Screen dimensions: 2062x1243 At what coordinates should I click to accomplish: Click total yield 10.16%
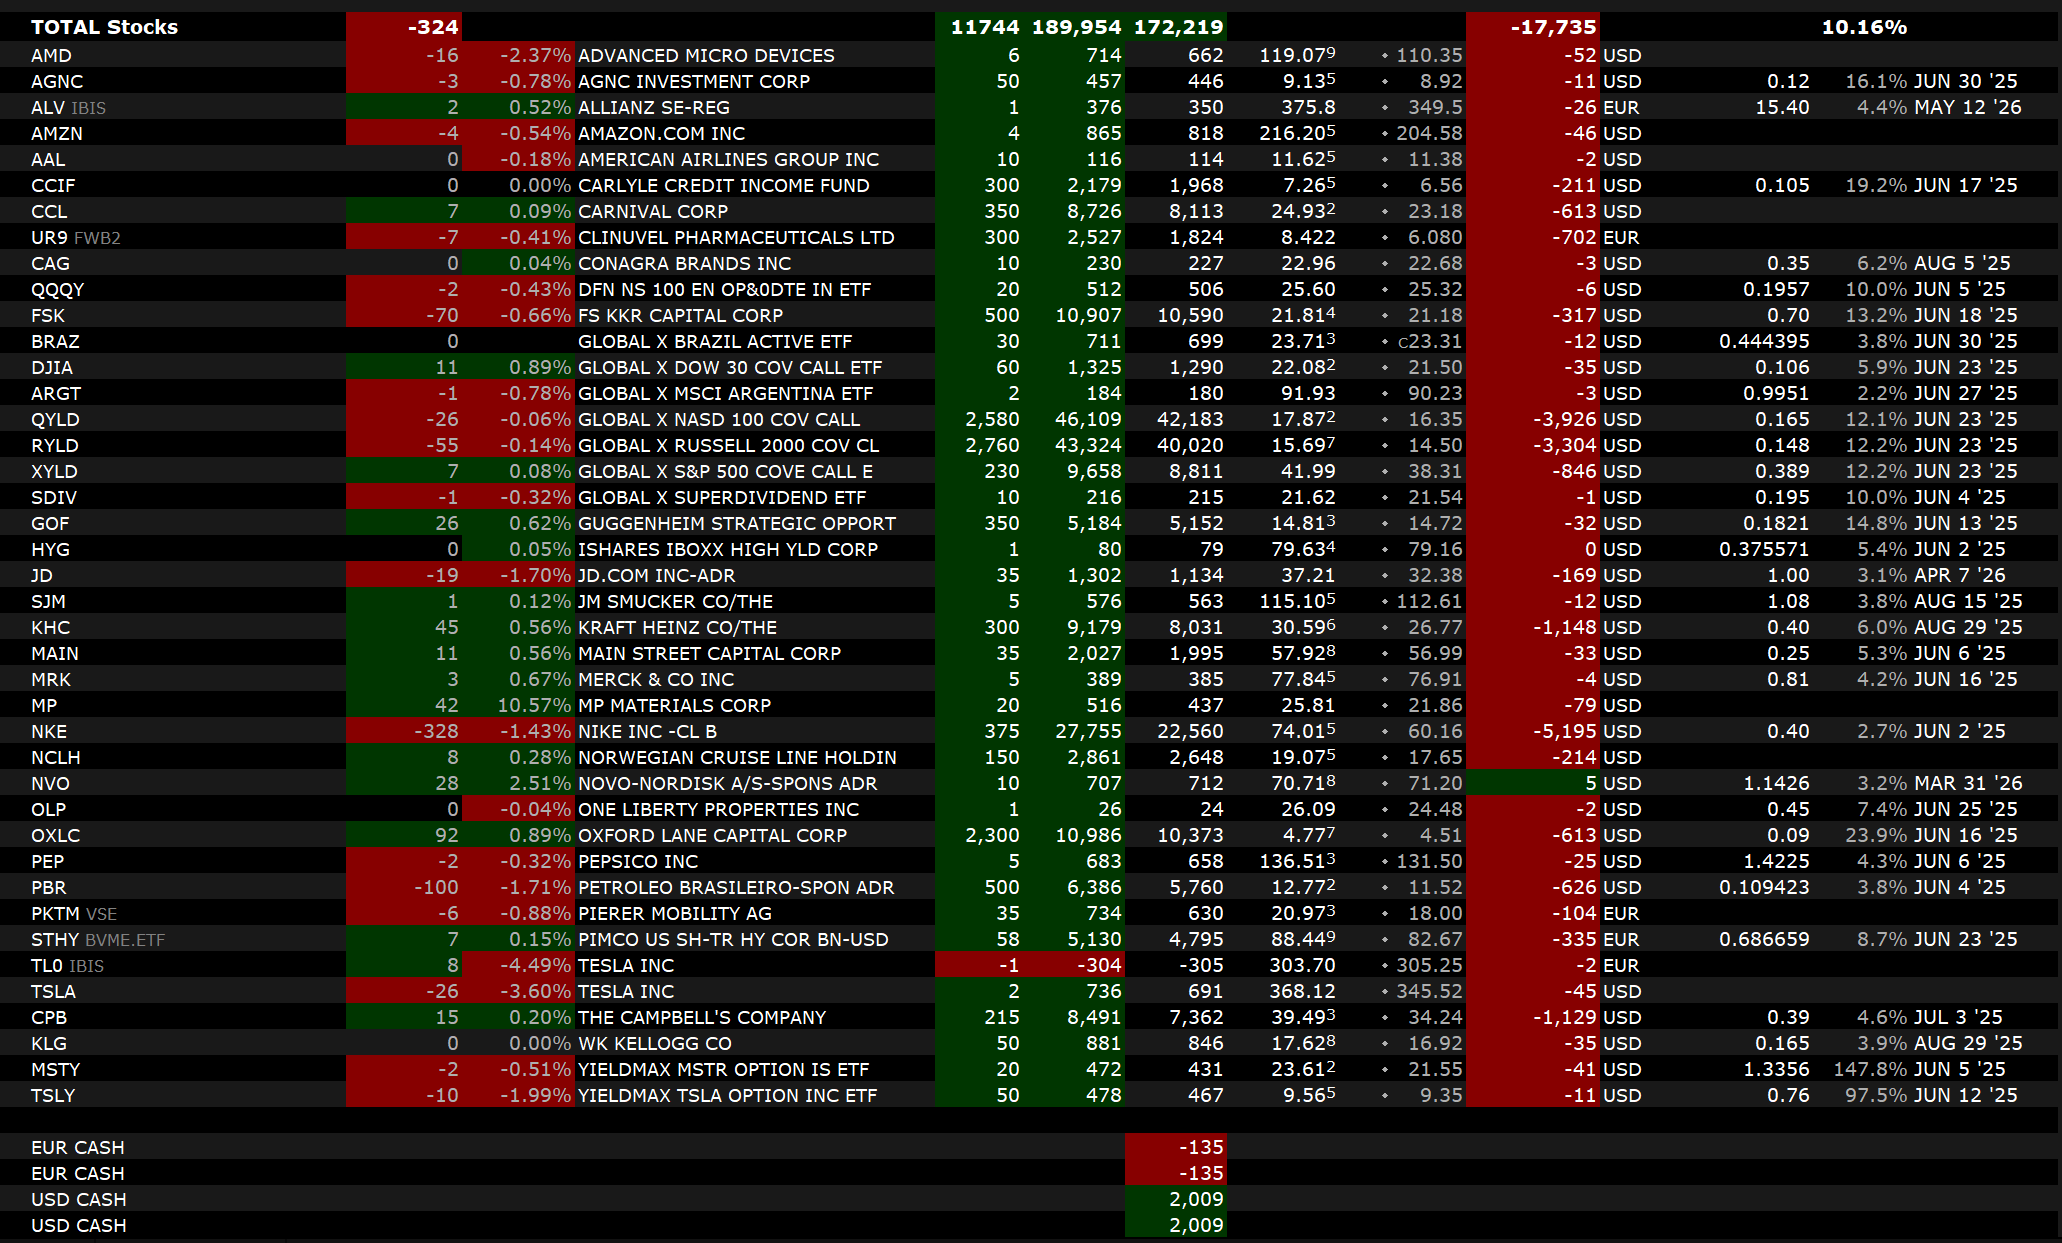(x=1864, y=27)
